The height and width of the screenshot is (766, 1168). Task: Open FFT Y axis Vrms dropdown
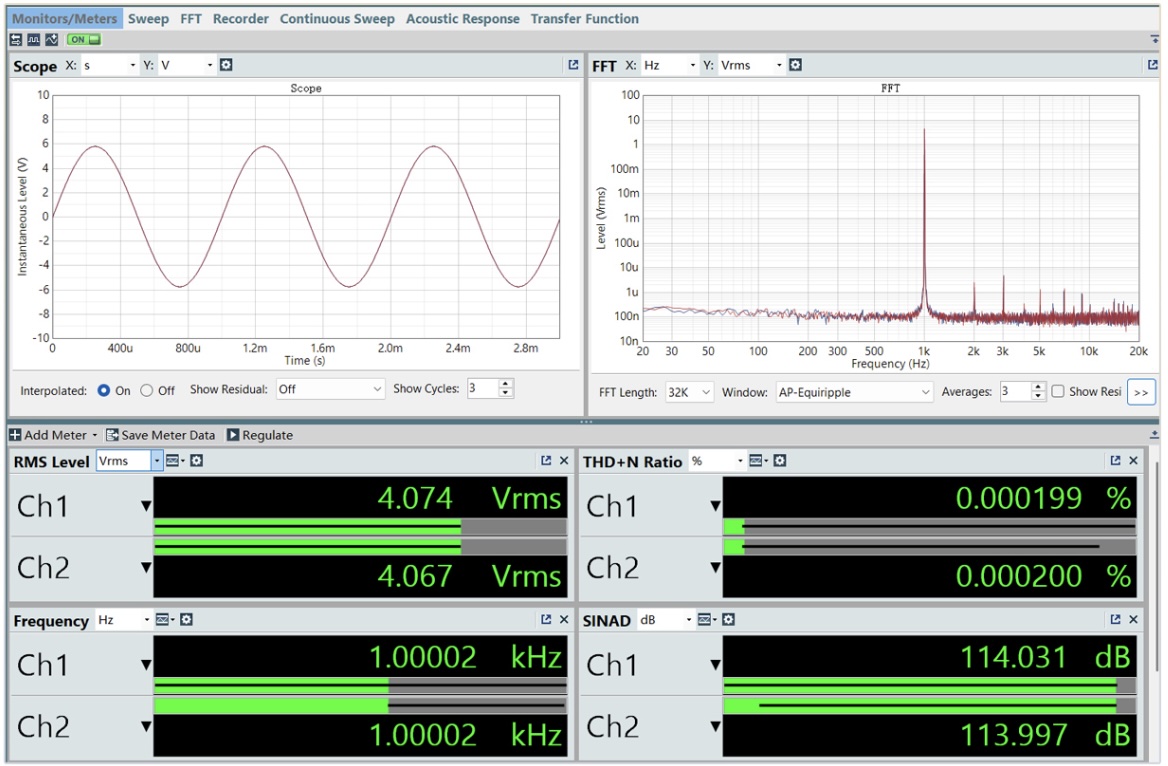(x=752, y=65)
